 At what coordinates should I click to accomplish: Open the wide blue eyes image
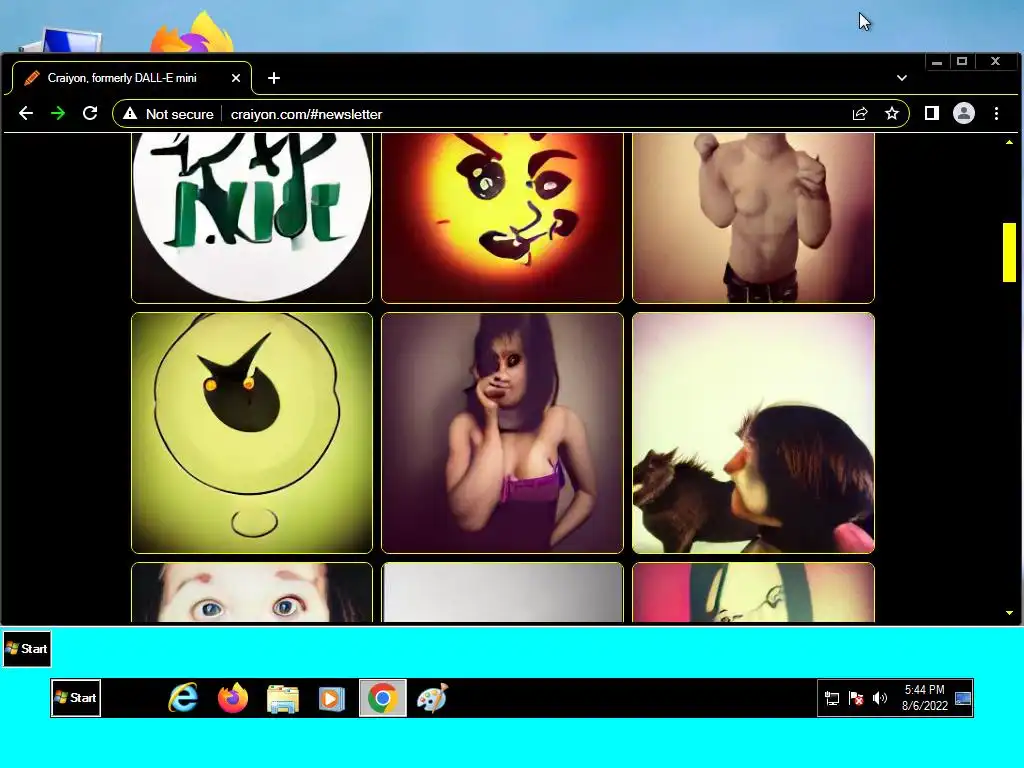pos(252,592)
